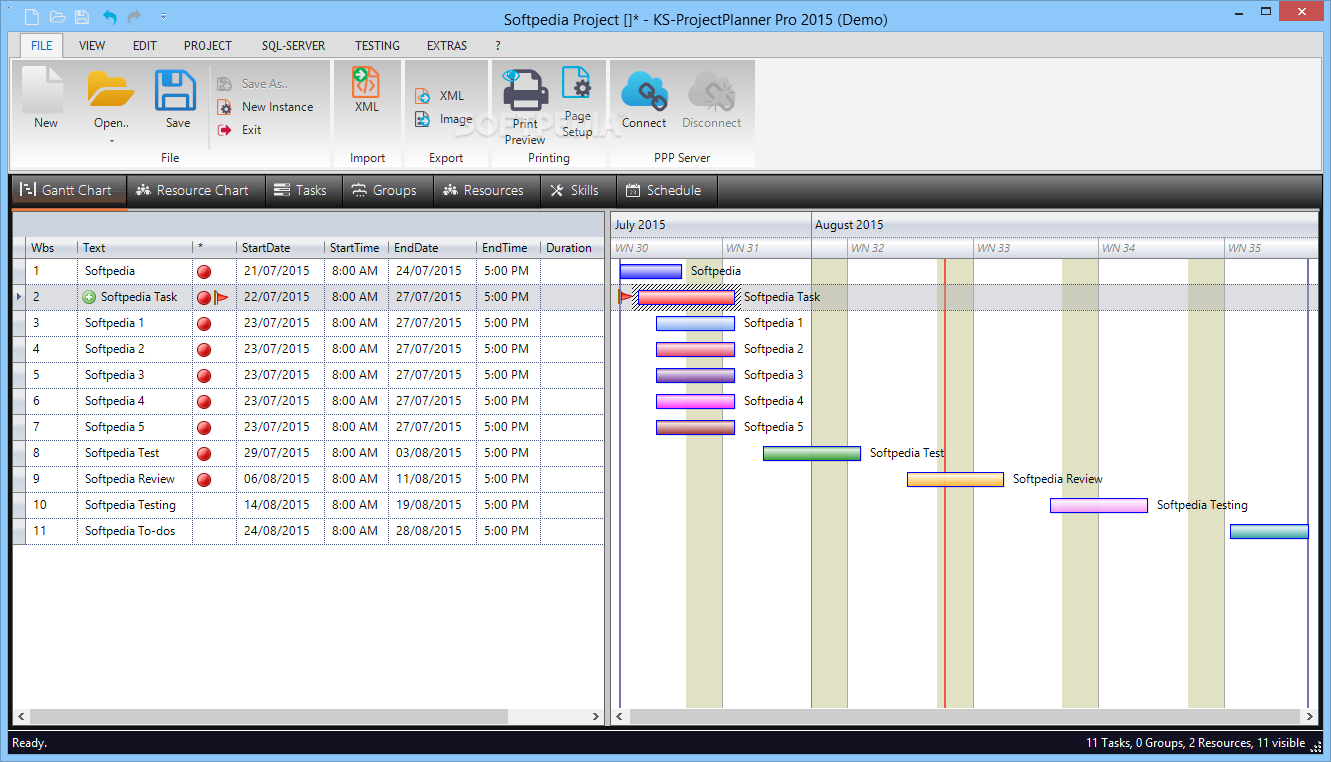Open the EDIT ribbon tab
Viewport: 1331px width, 762px height.
coord(145,46)
